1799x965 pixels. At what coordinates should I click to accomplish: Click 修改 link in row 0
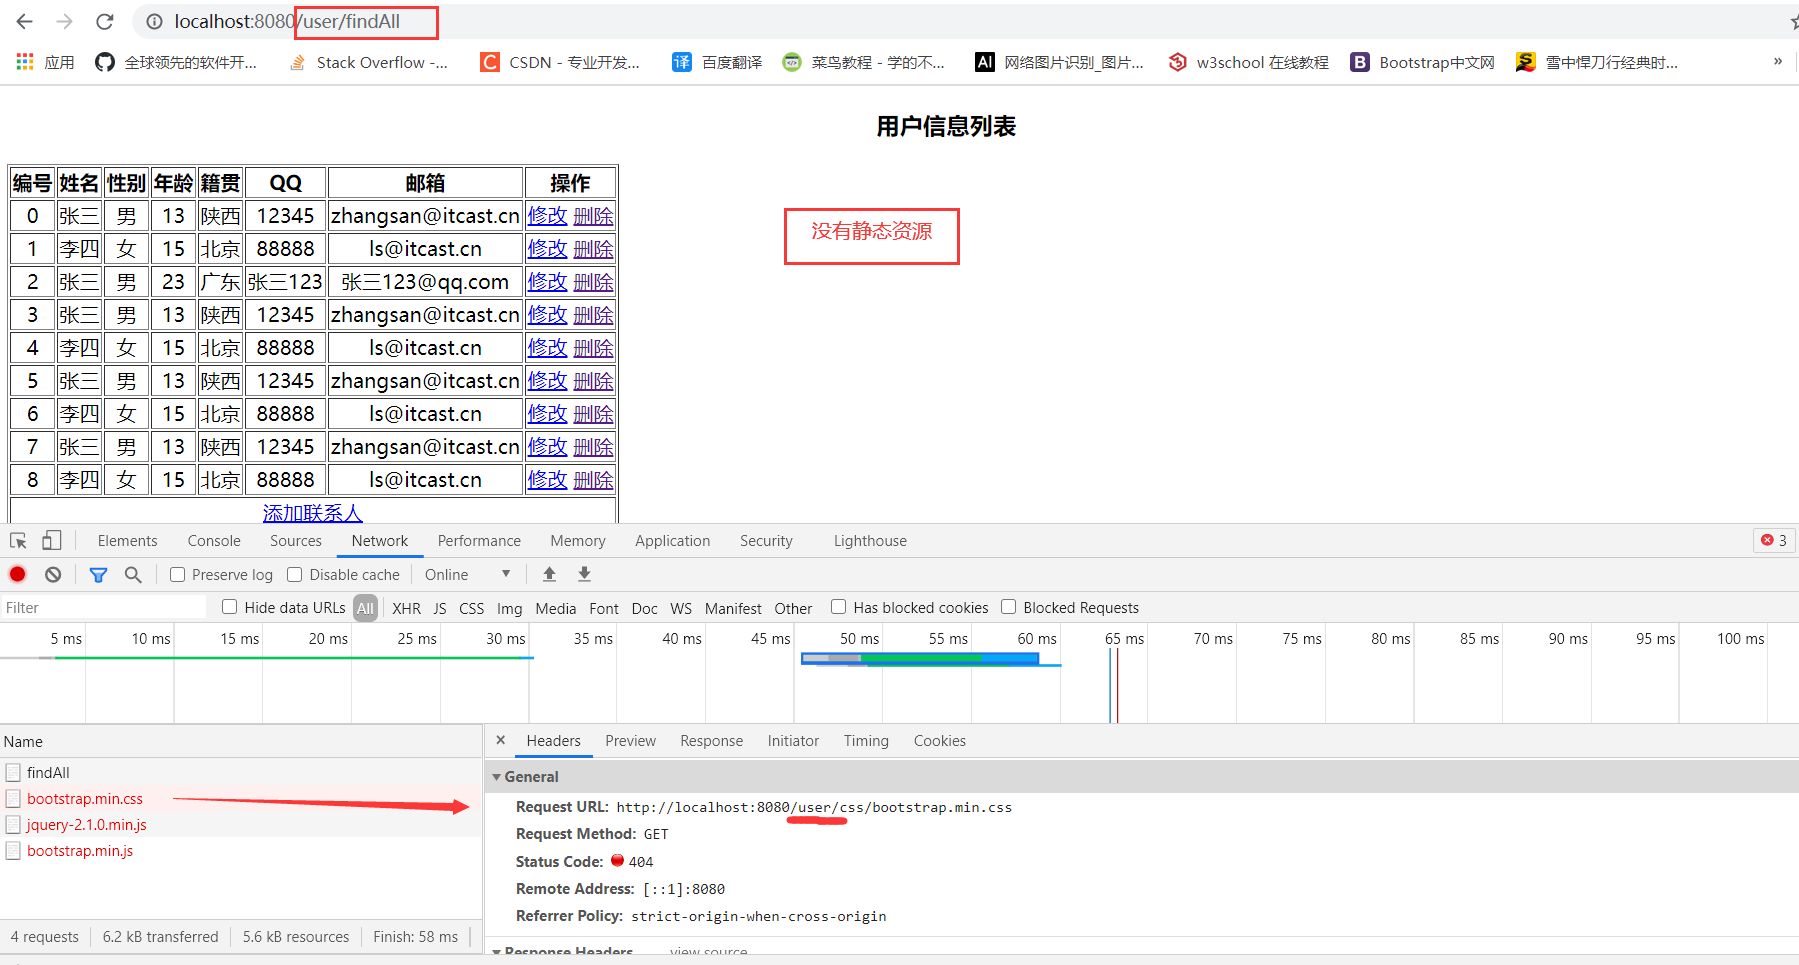click(547, 216)
